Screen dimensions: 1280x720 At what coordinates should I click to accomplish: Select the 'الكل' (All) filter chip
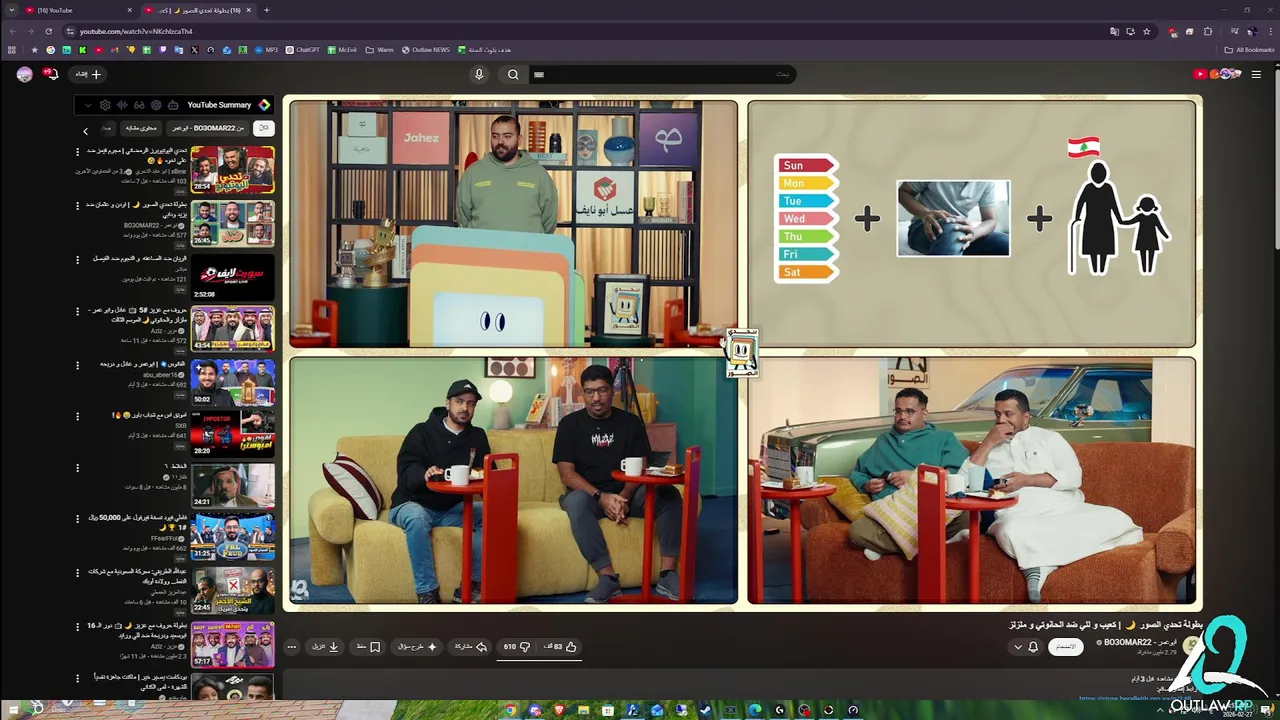tap(263, 128)
